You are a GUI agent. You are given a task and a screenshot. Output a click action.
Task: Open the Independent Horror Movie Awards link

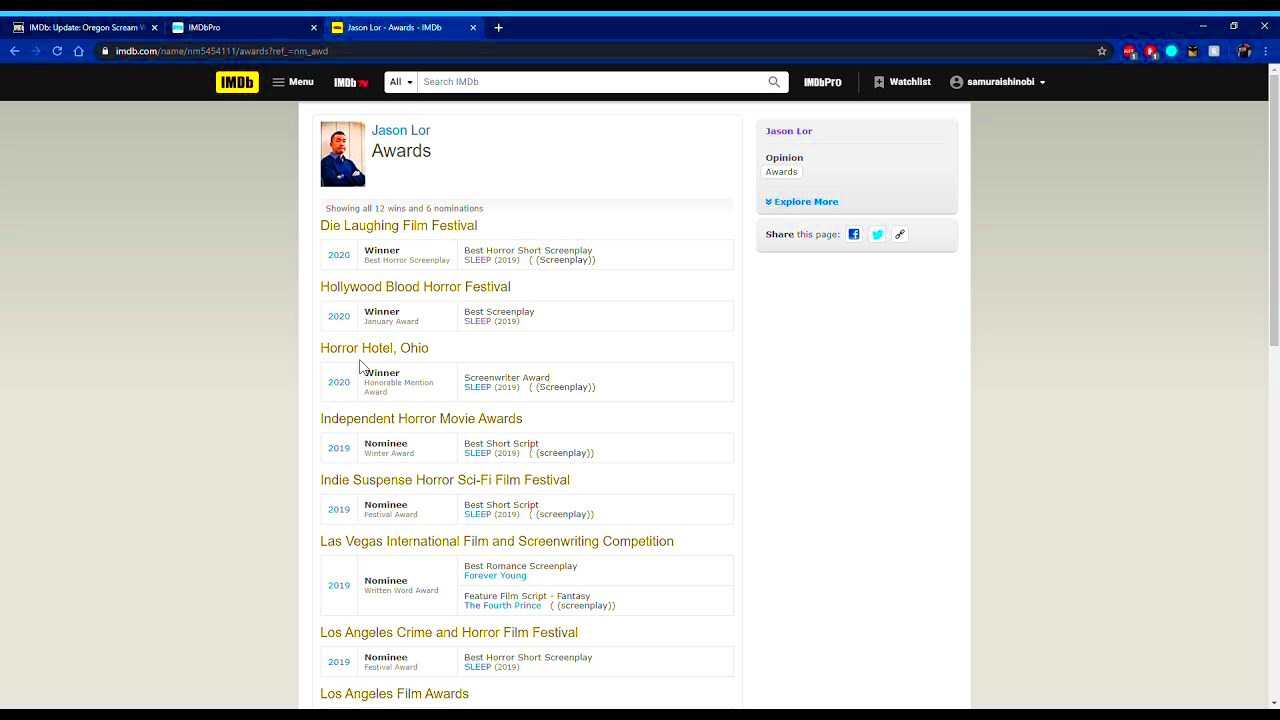click(x=421, y=419)
